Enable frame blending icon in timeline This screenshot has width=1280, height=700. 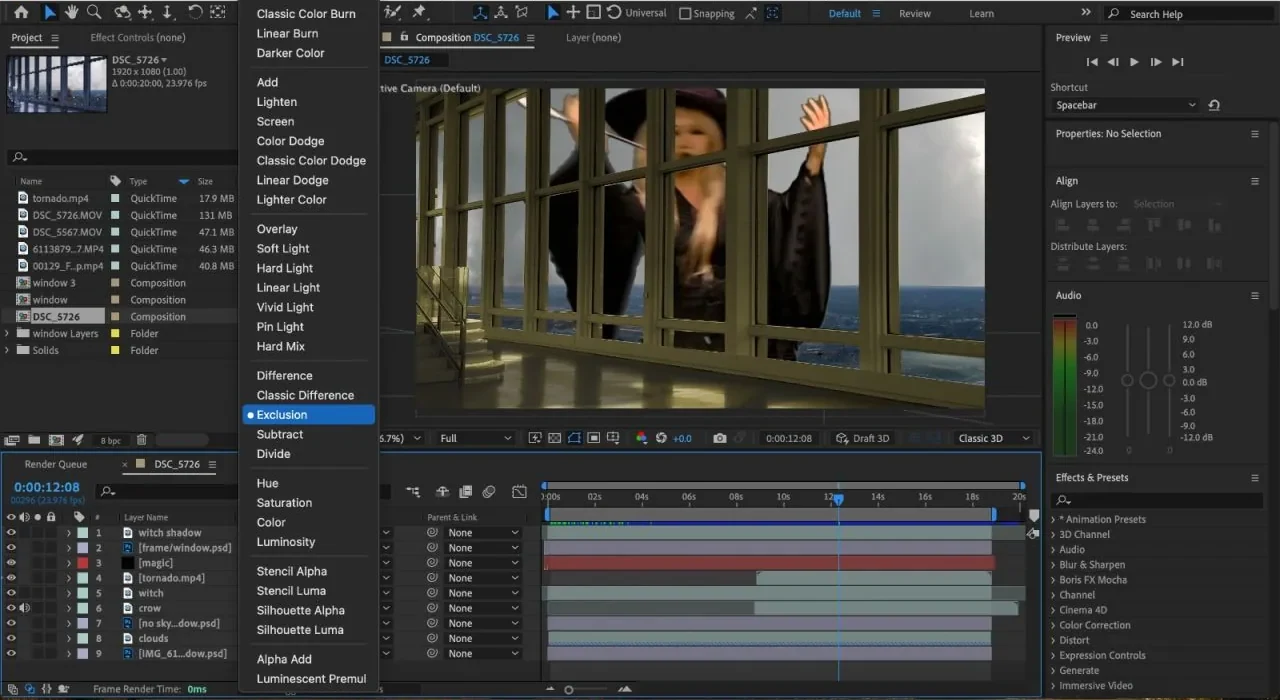[465, 492]
